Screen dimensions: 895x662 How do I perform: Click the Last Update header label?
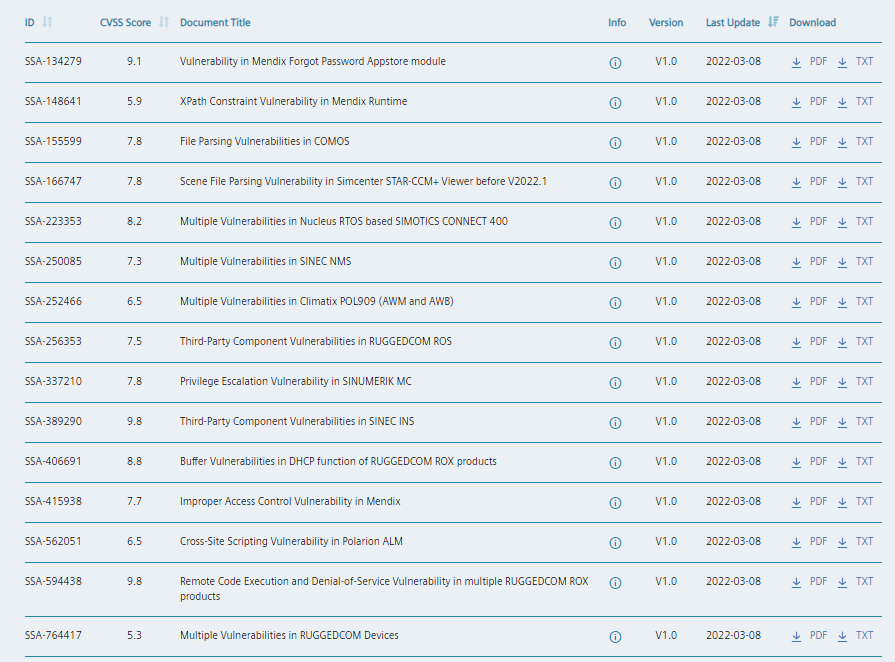point(733,22)
